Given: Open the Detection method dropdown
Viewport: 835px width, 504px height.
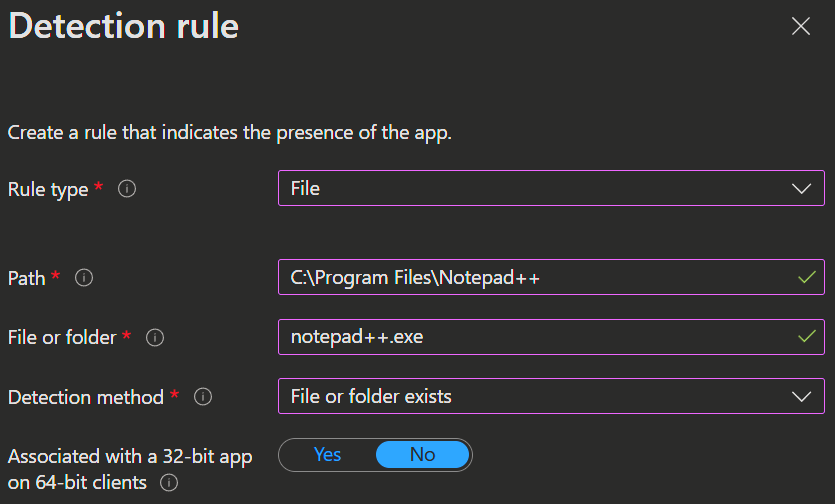Looking at the screenshot, I should (551, 396).
